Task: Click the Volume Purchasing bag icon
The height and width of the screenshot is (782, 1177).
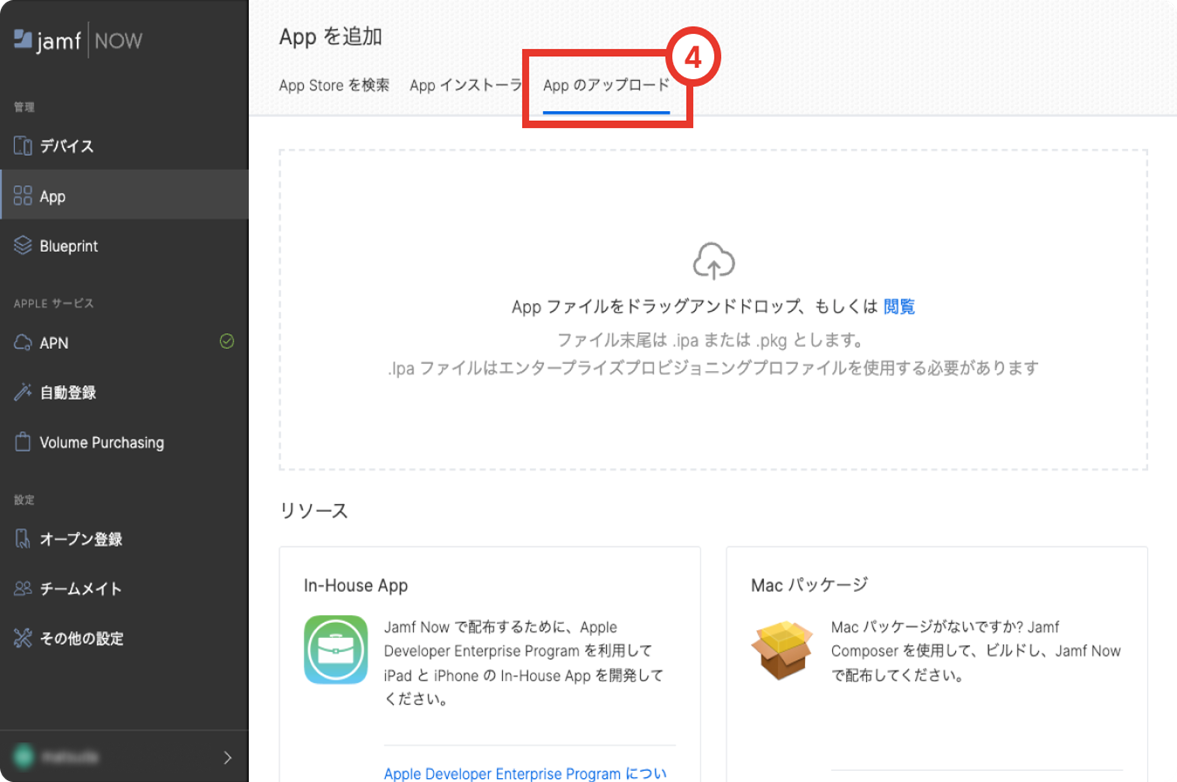Action: pos(23,441)
